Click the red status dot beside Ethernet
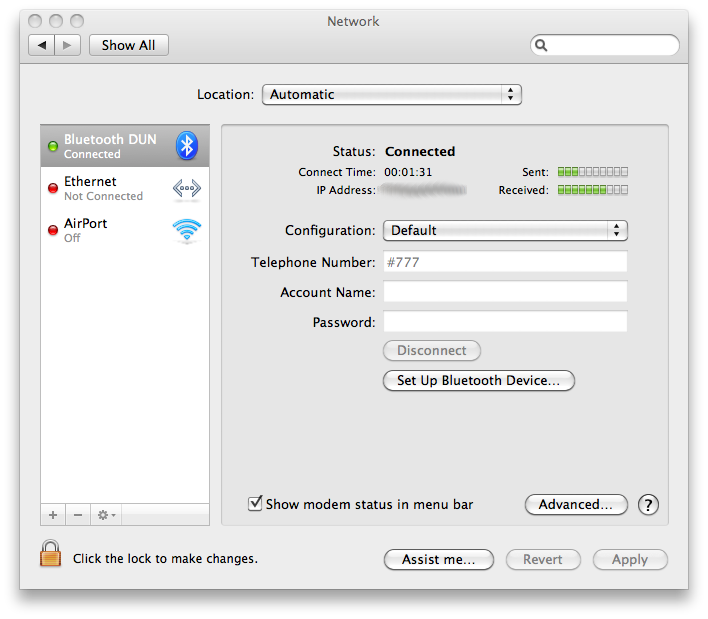 [53, 188]
